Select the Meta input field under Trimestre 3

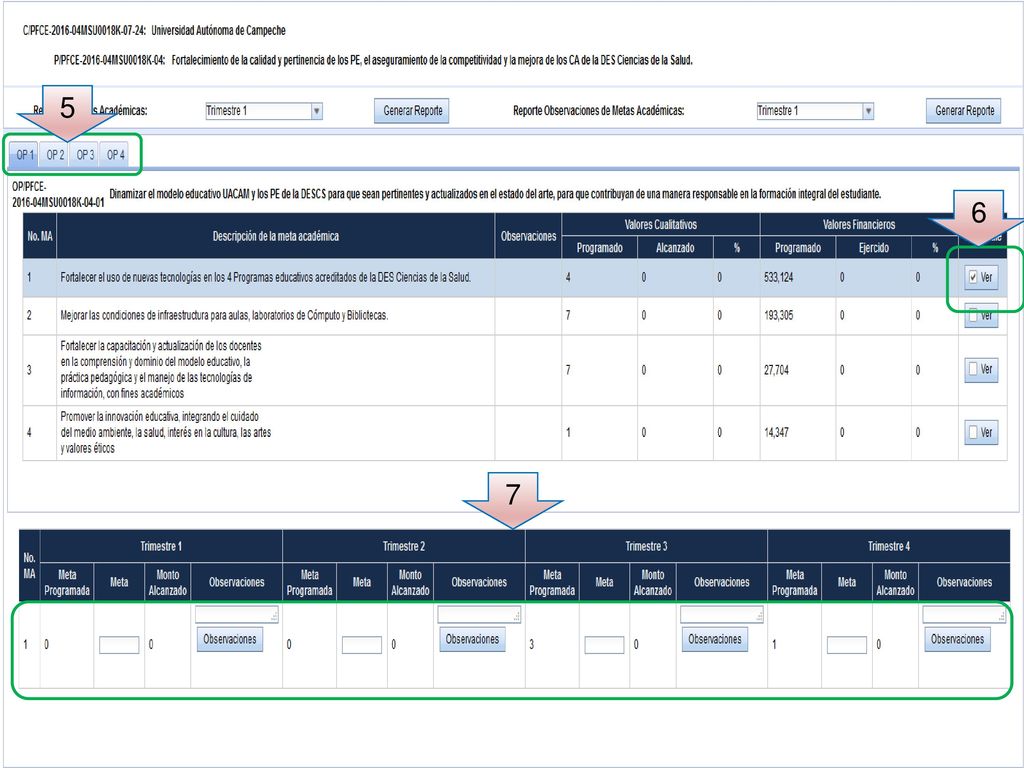pos(604,645)
